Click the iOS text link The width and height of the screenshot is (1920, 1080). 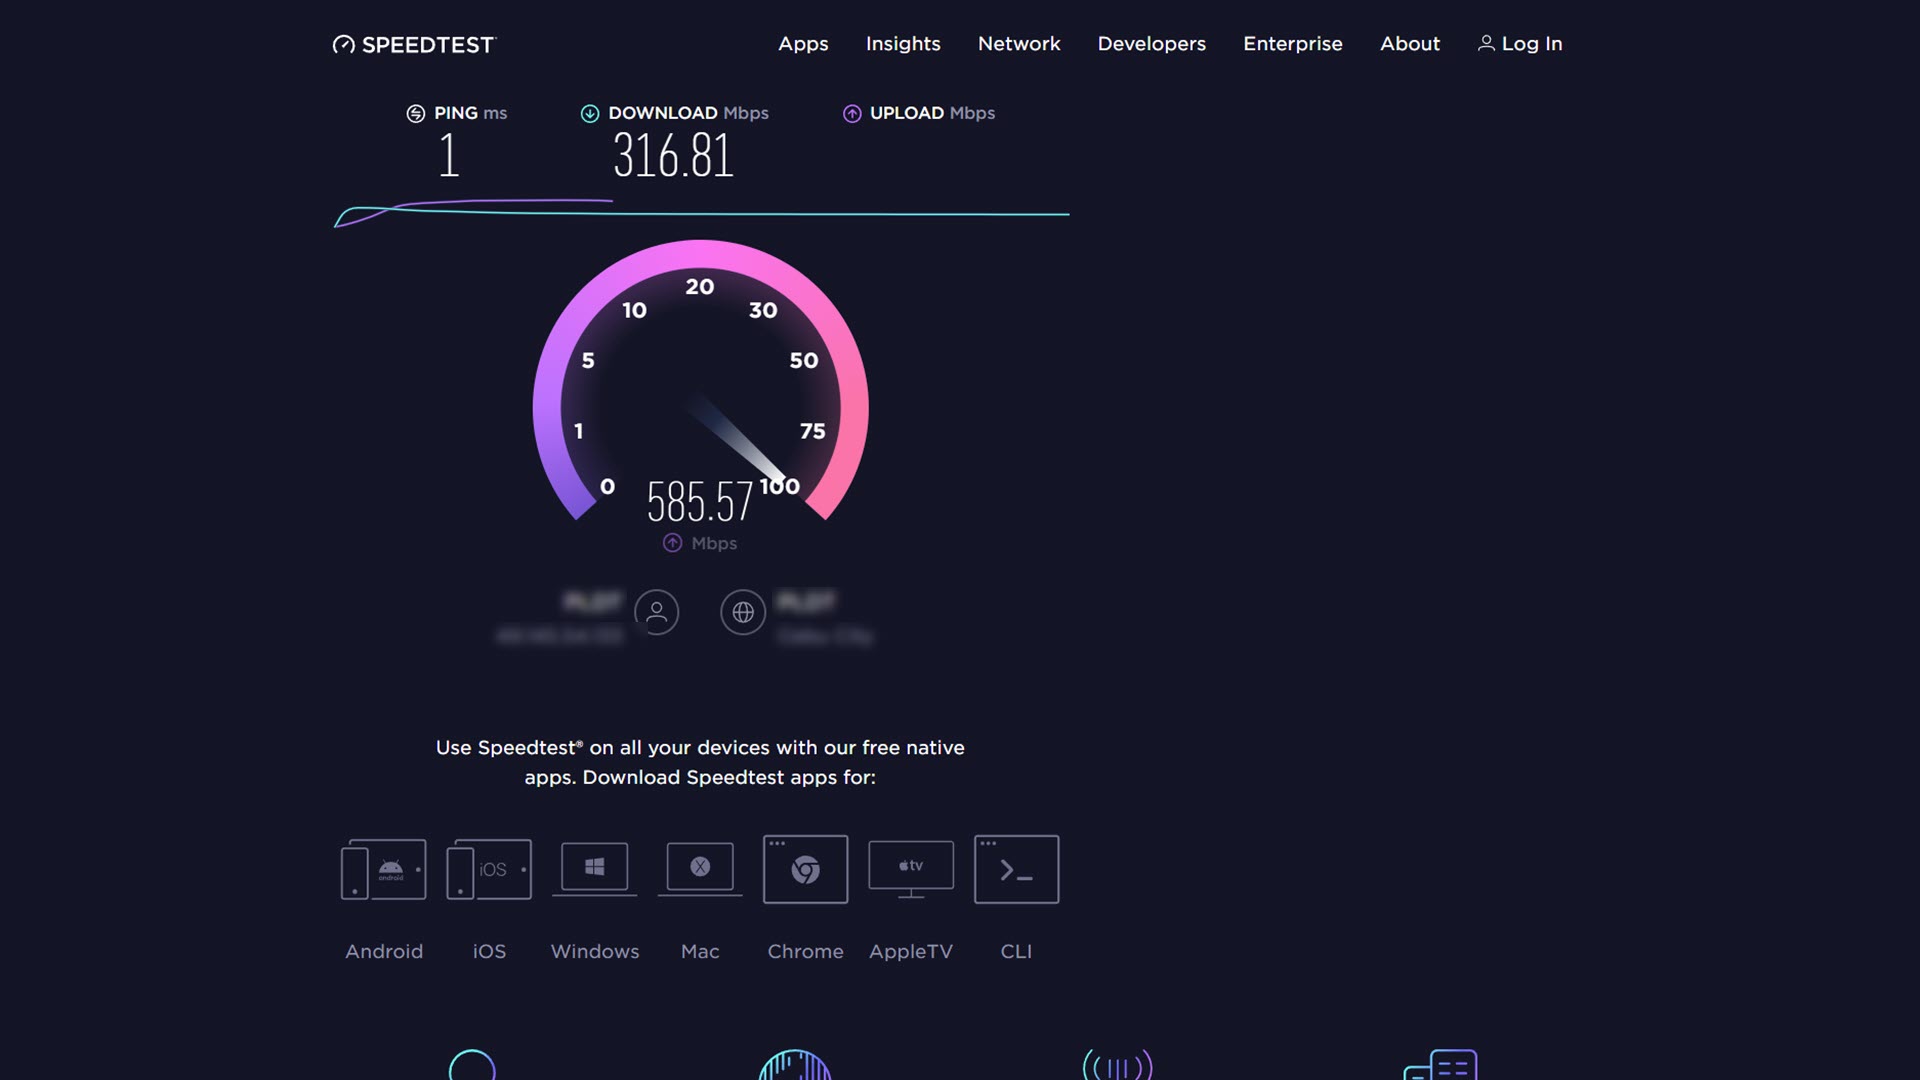[x=489, y=952]
